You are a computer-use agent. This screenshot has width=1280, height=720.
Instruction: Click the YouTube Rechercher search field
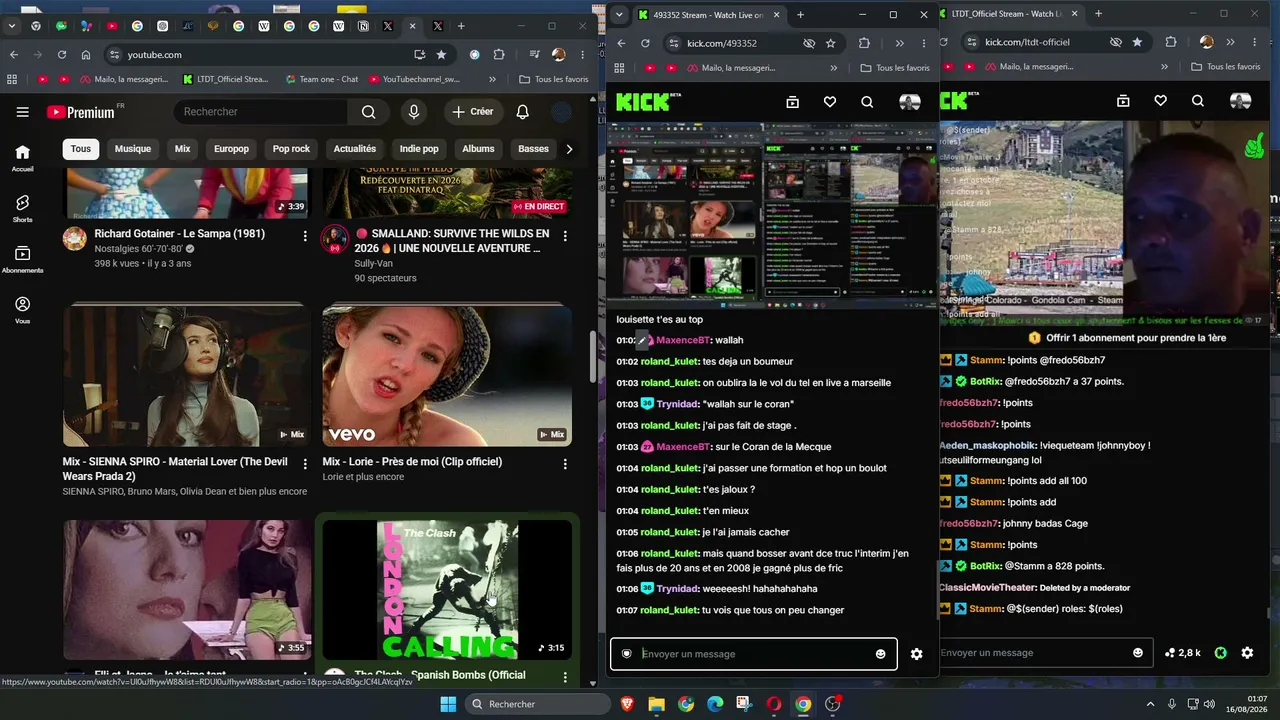pos(263,112)
